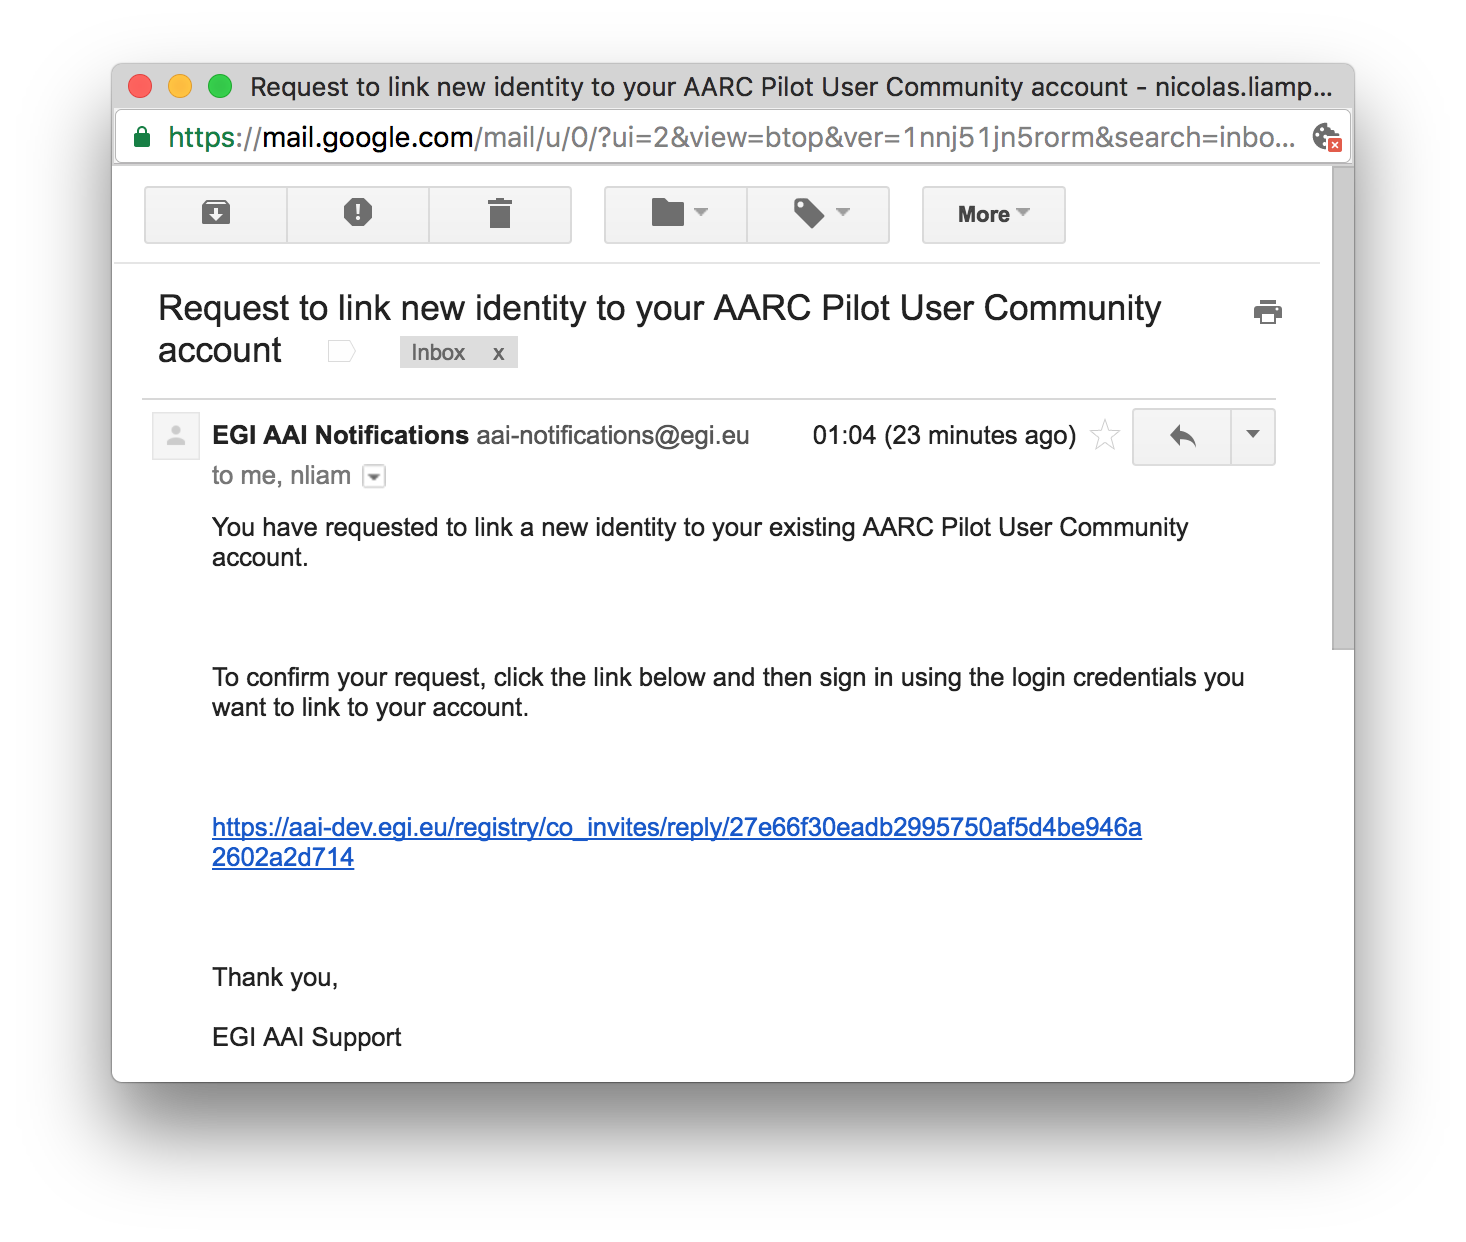Click sender name EGI AAI Notifications
This screenshot has height=1242, width=1466.
click(x=340, y=435)
